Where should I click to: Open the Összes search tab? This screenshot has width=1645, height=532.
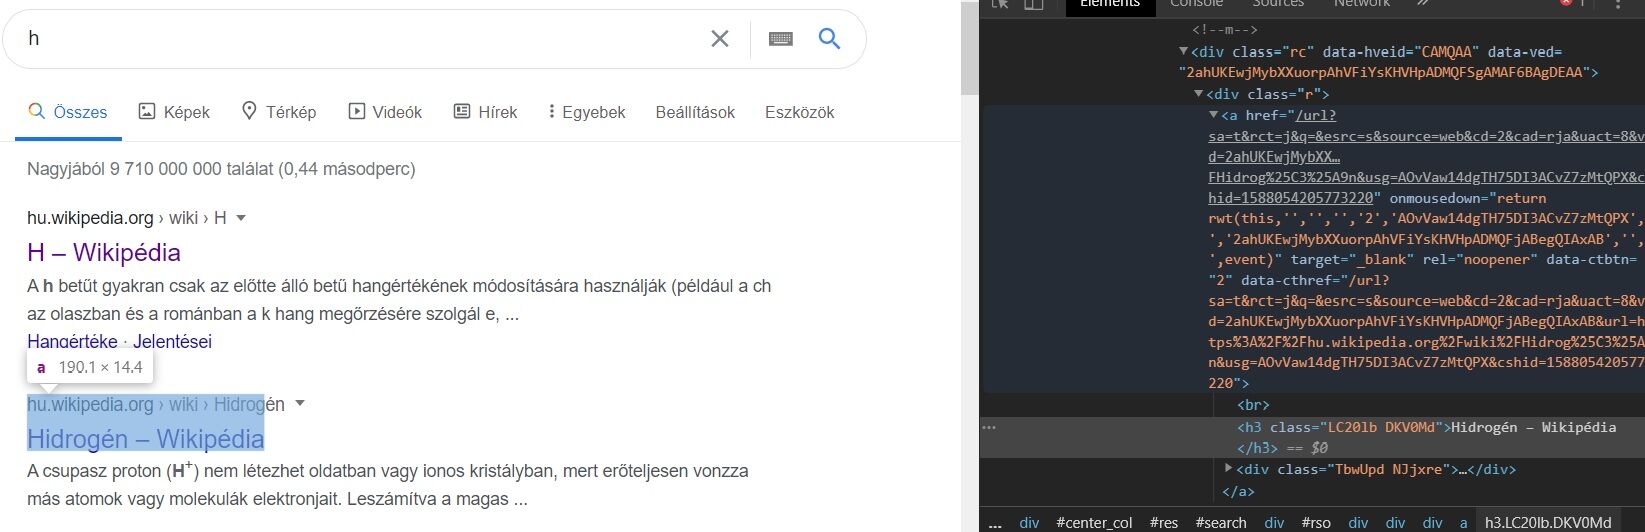click(68, 112)
